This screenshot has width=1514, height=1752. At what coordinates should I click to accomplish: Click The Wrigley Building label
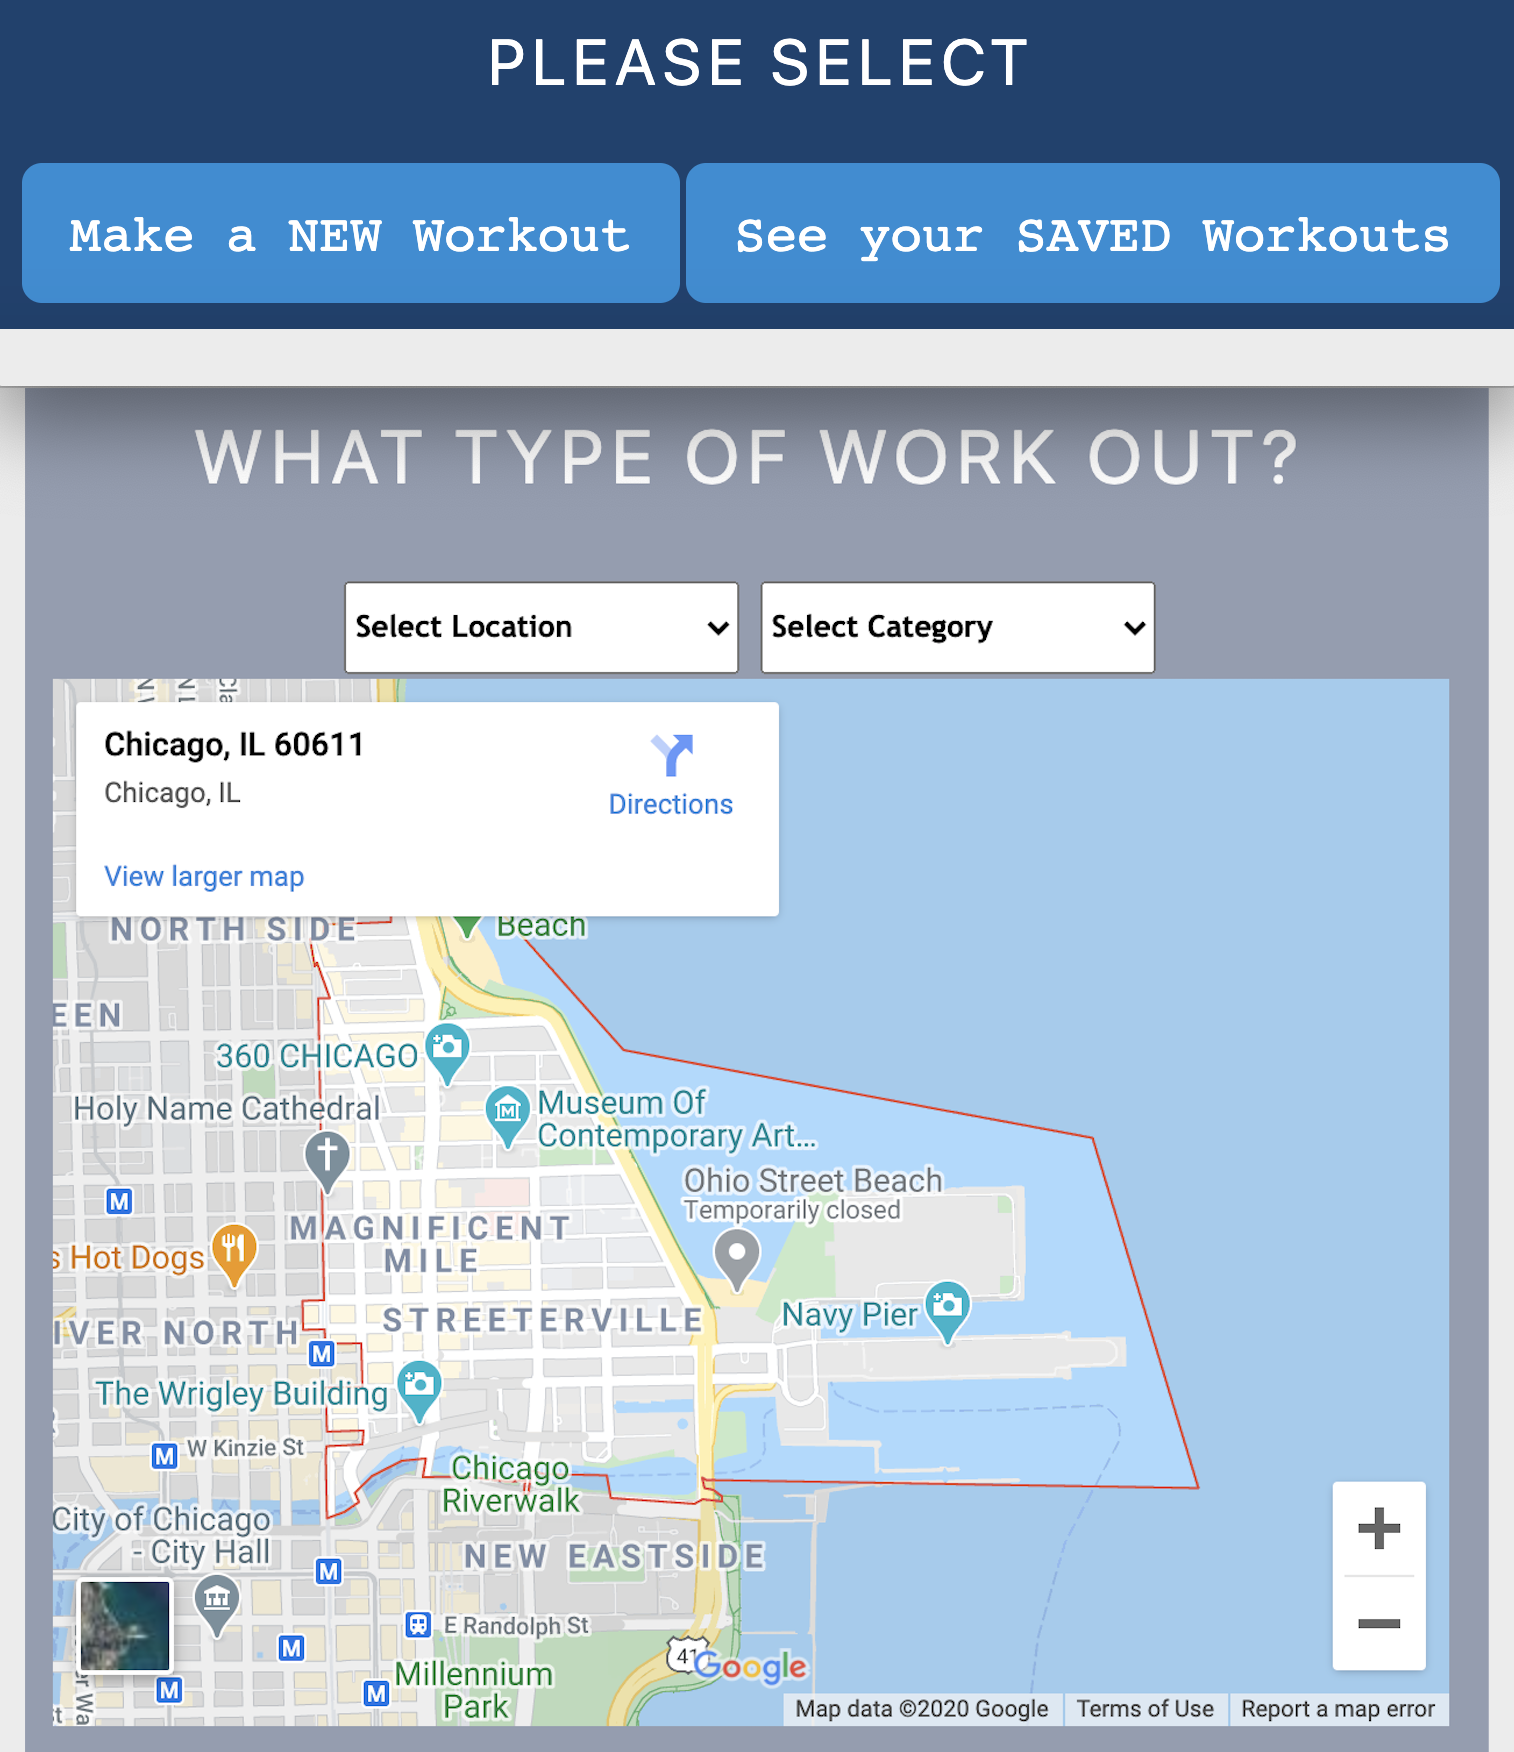[242, 1393]
